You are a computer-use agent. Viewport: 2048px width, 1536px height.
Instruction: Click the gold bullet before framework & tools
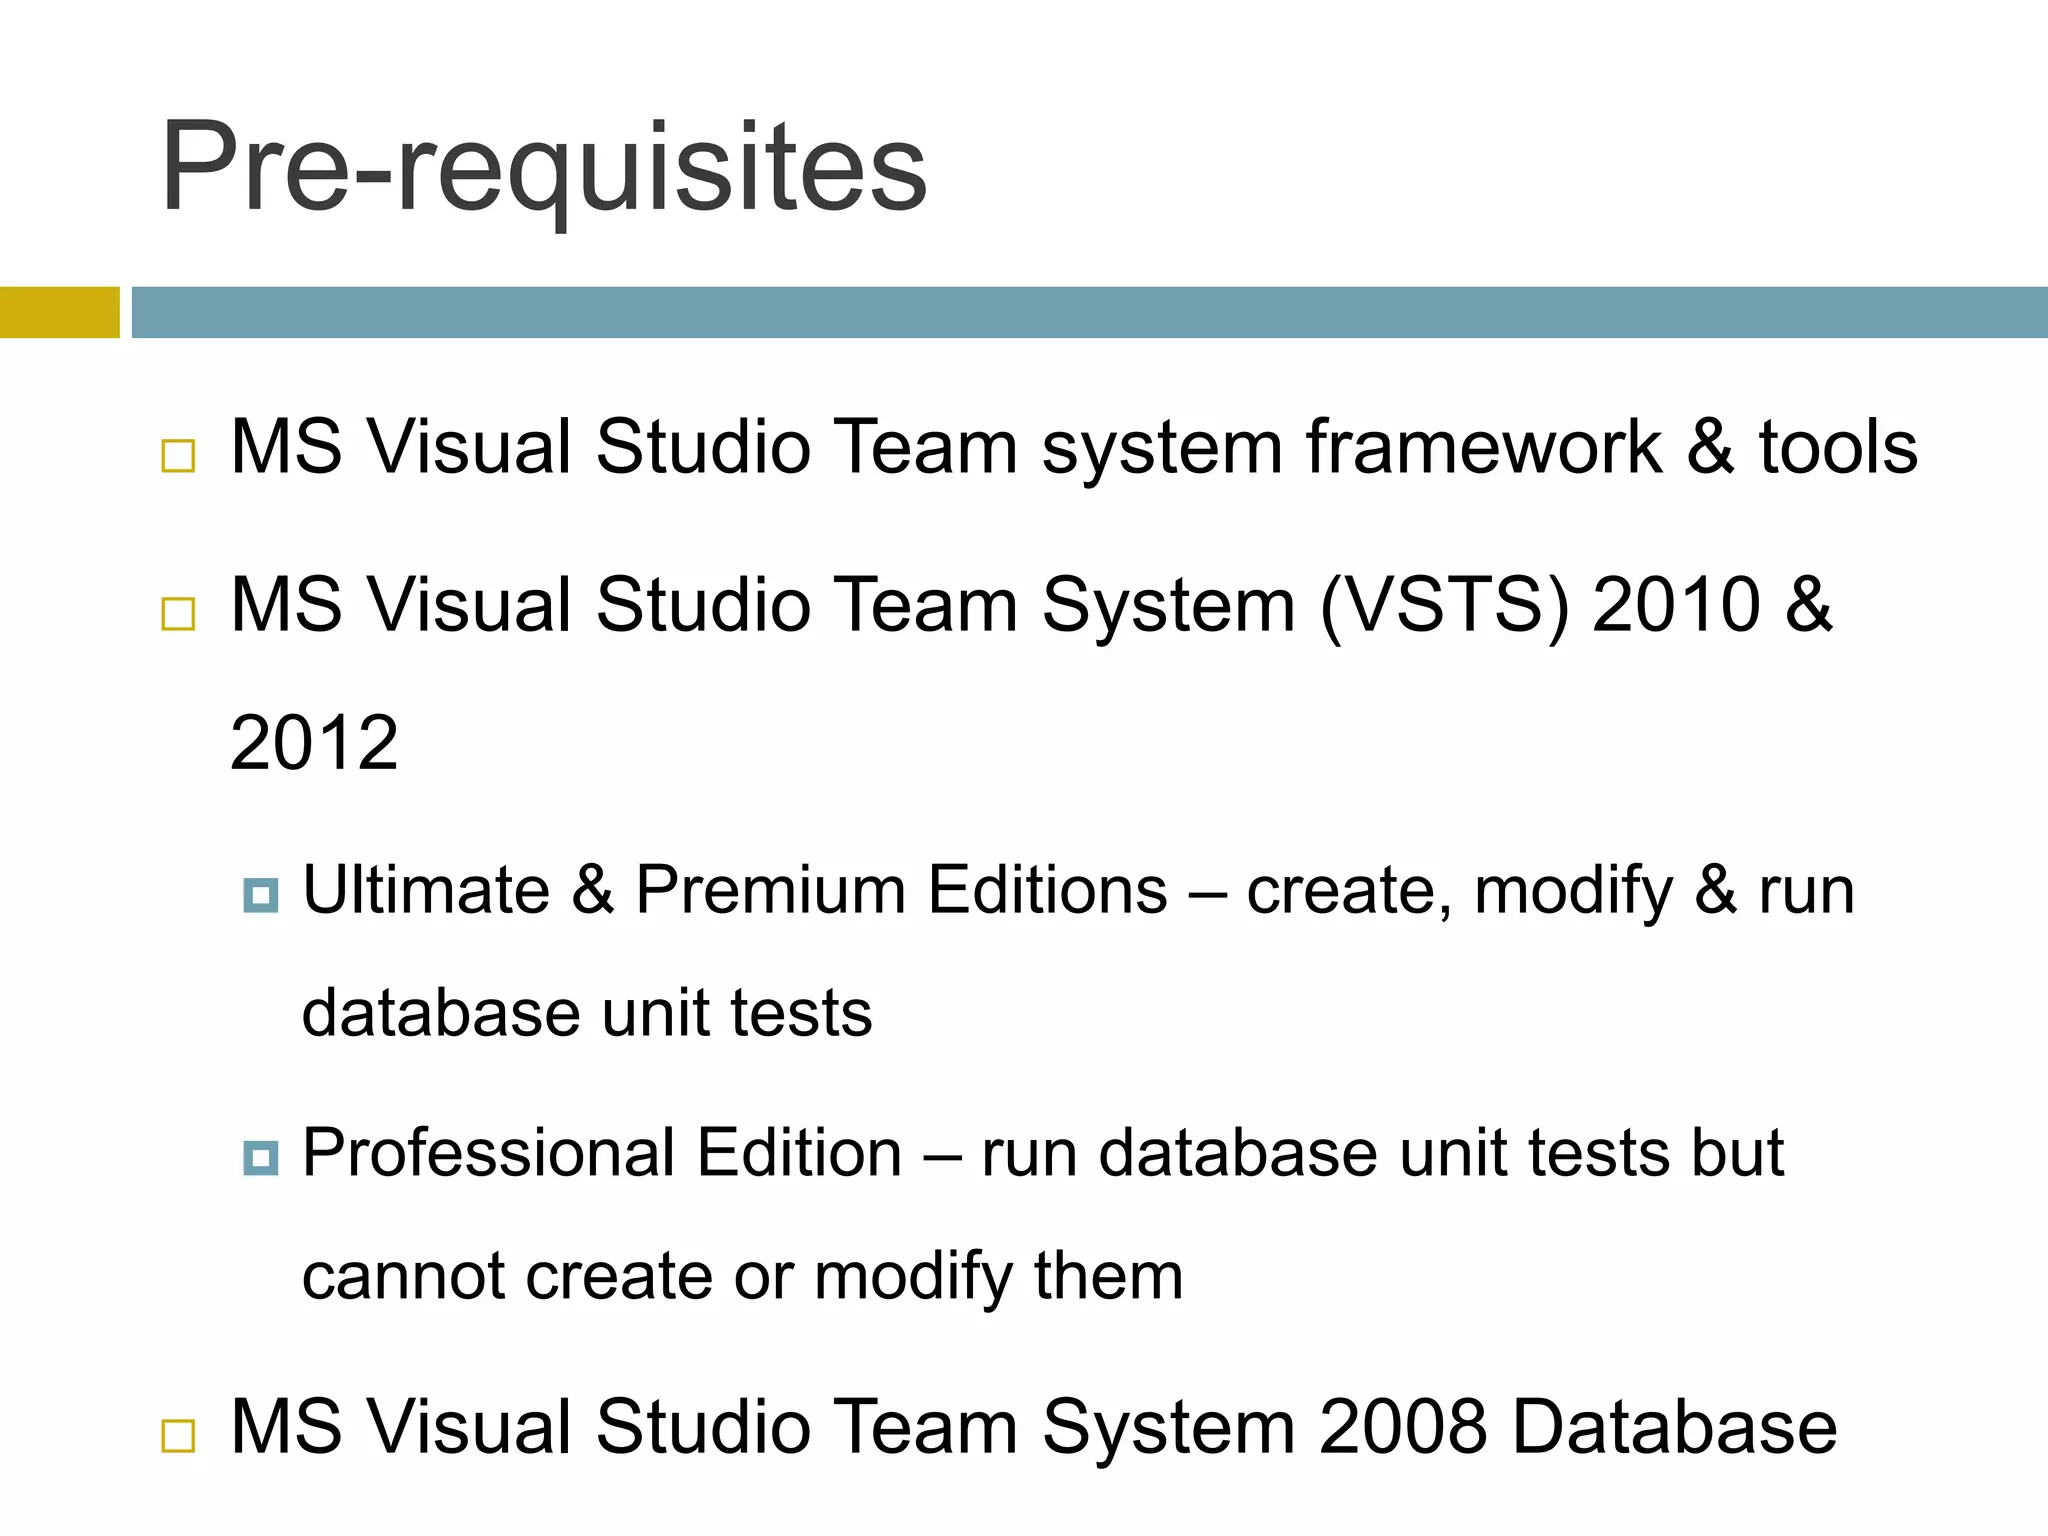[178, 456]
